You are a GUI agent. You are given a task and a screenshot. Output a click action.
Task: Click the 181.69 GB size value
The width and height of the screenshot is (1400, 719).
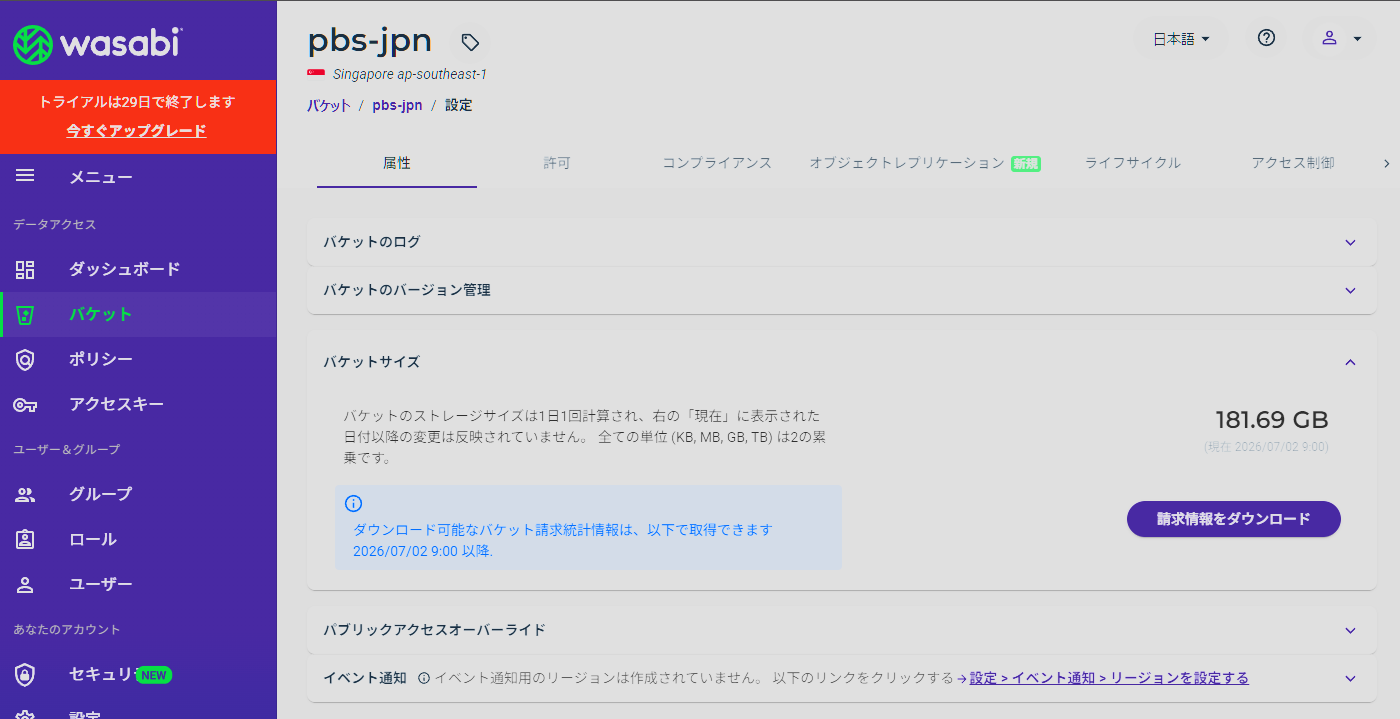click(1272, 420)
